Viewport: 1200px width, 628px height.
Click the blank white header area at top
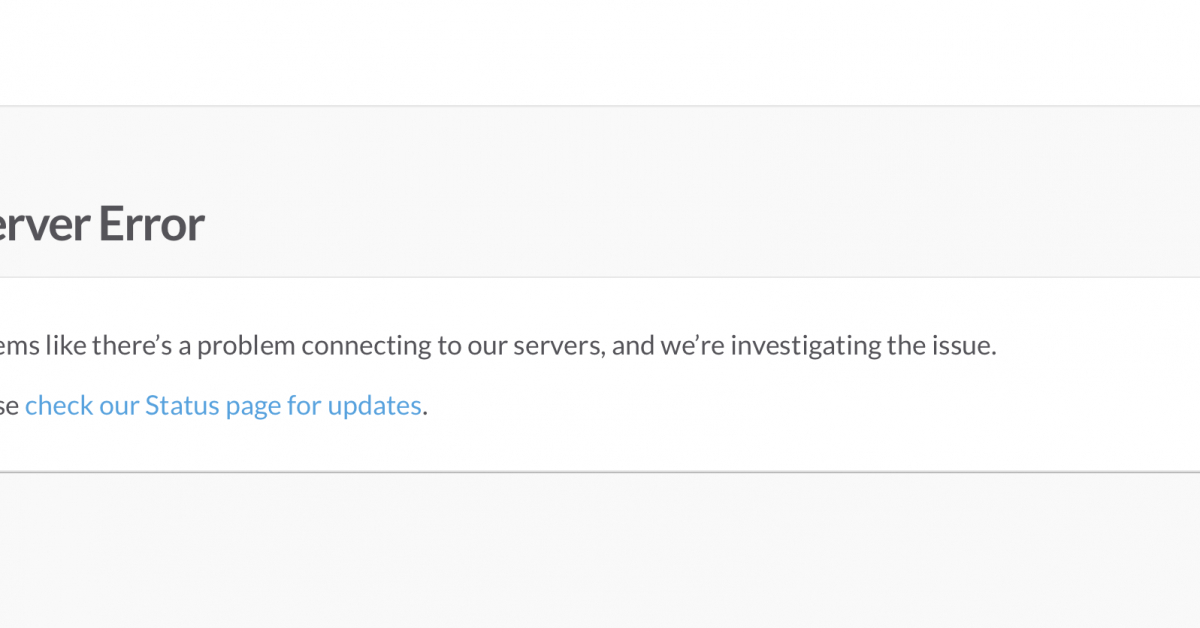click(600, 52)
